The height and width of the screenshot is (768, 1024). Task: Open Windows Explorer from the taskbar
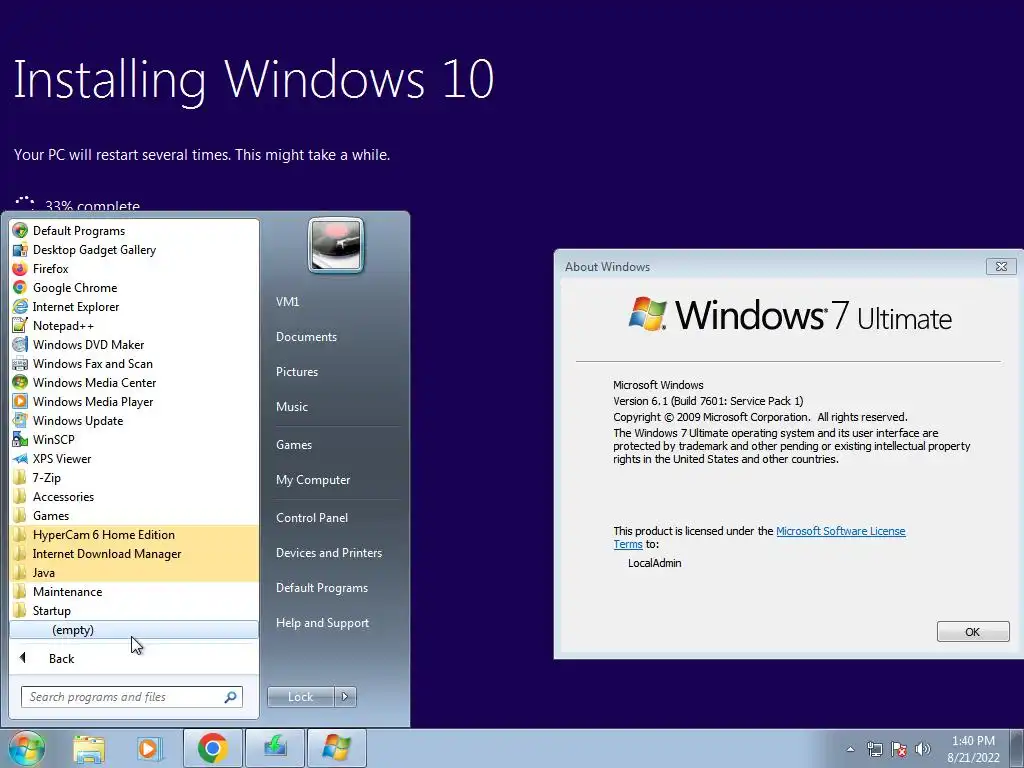click(x=89, y=748)
